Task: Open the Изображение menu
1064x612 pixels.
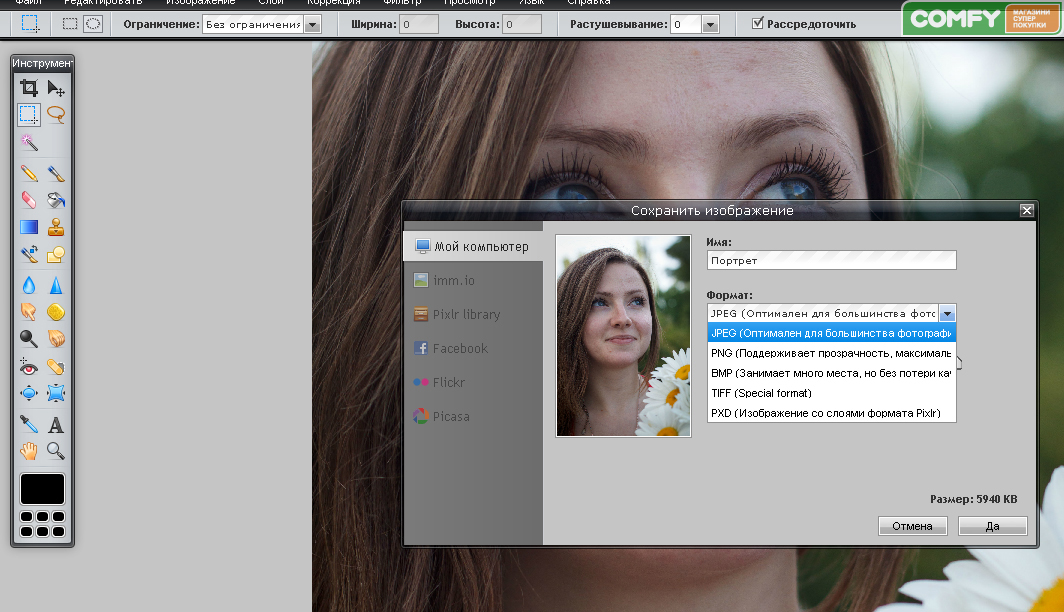Action: click(x=200, y=3)
